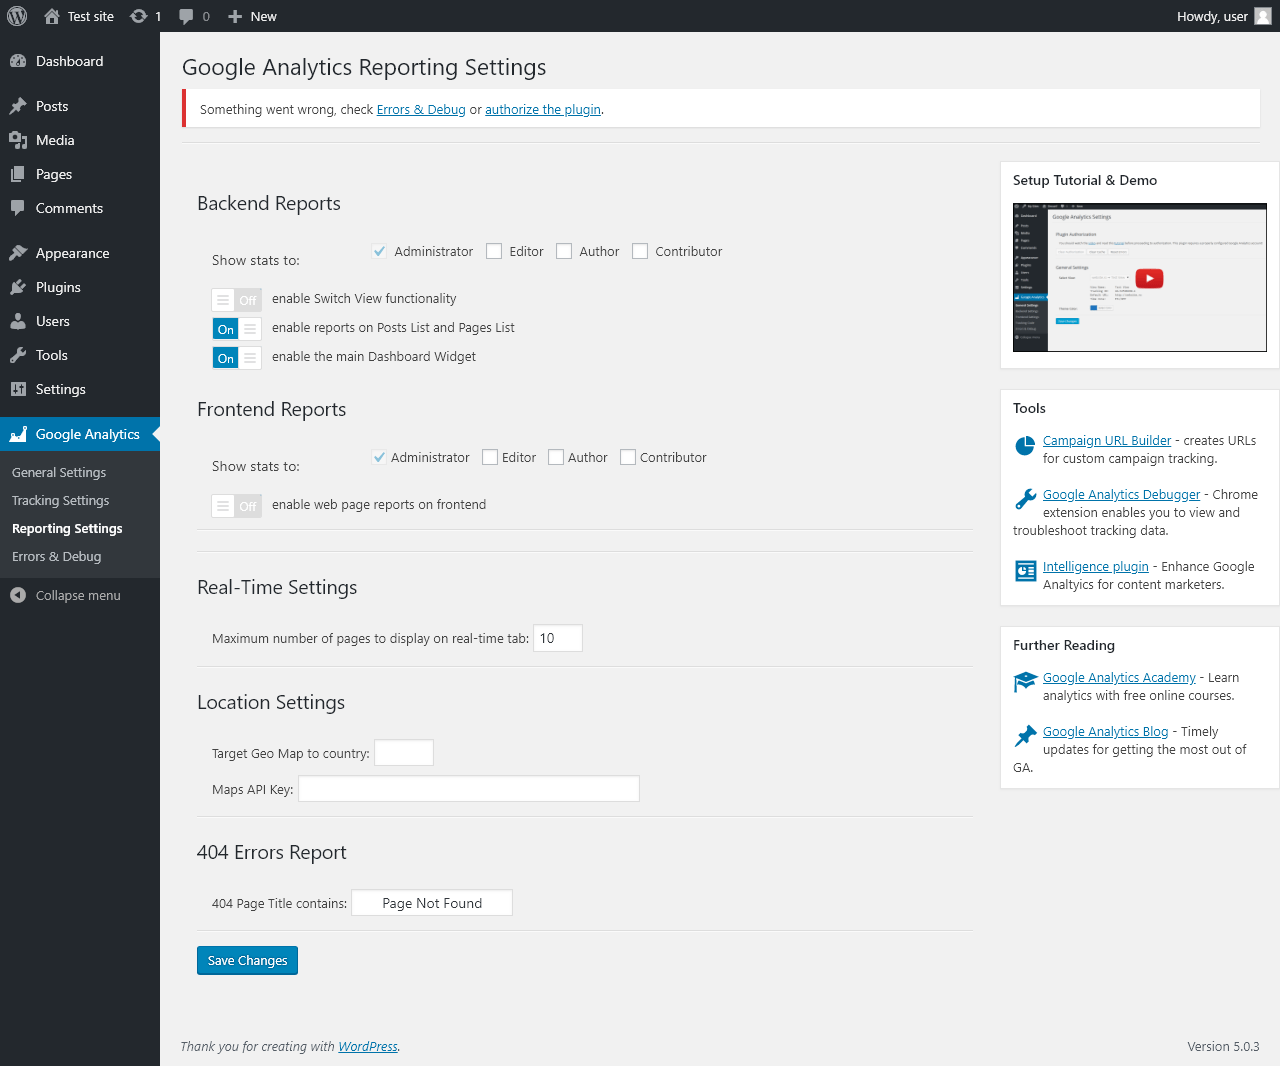Click the Save Changes button
The image size is (1280, 1066).
[247, 960]
